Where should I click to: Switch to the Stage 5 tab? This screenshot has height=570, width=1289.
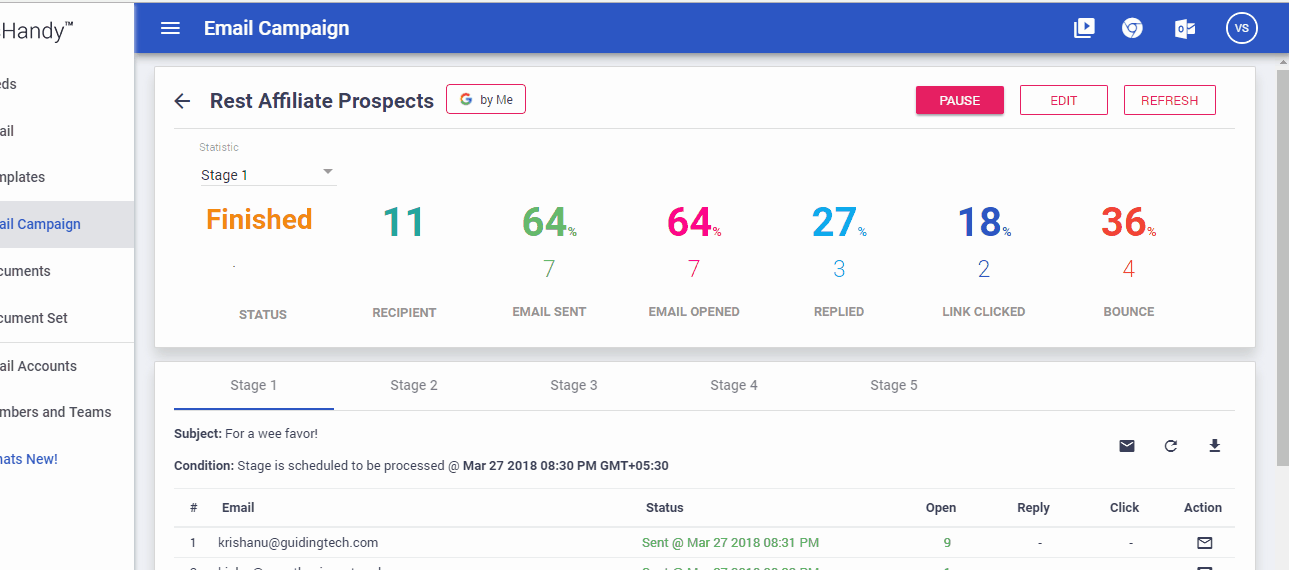coord(894,386)
